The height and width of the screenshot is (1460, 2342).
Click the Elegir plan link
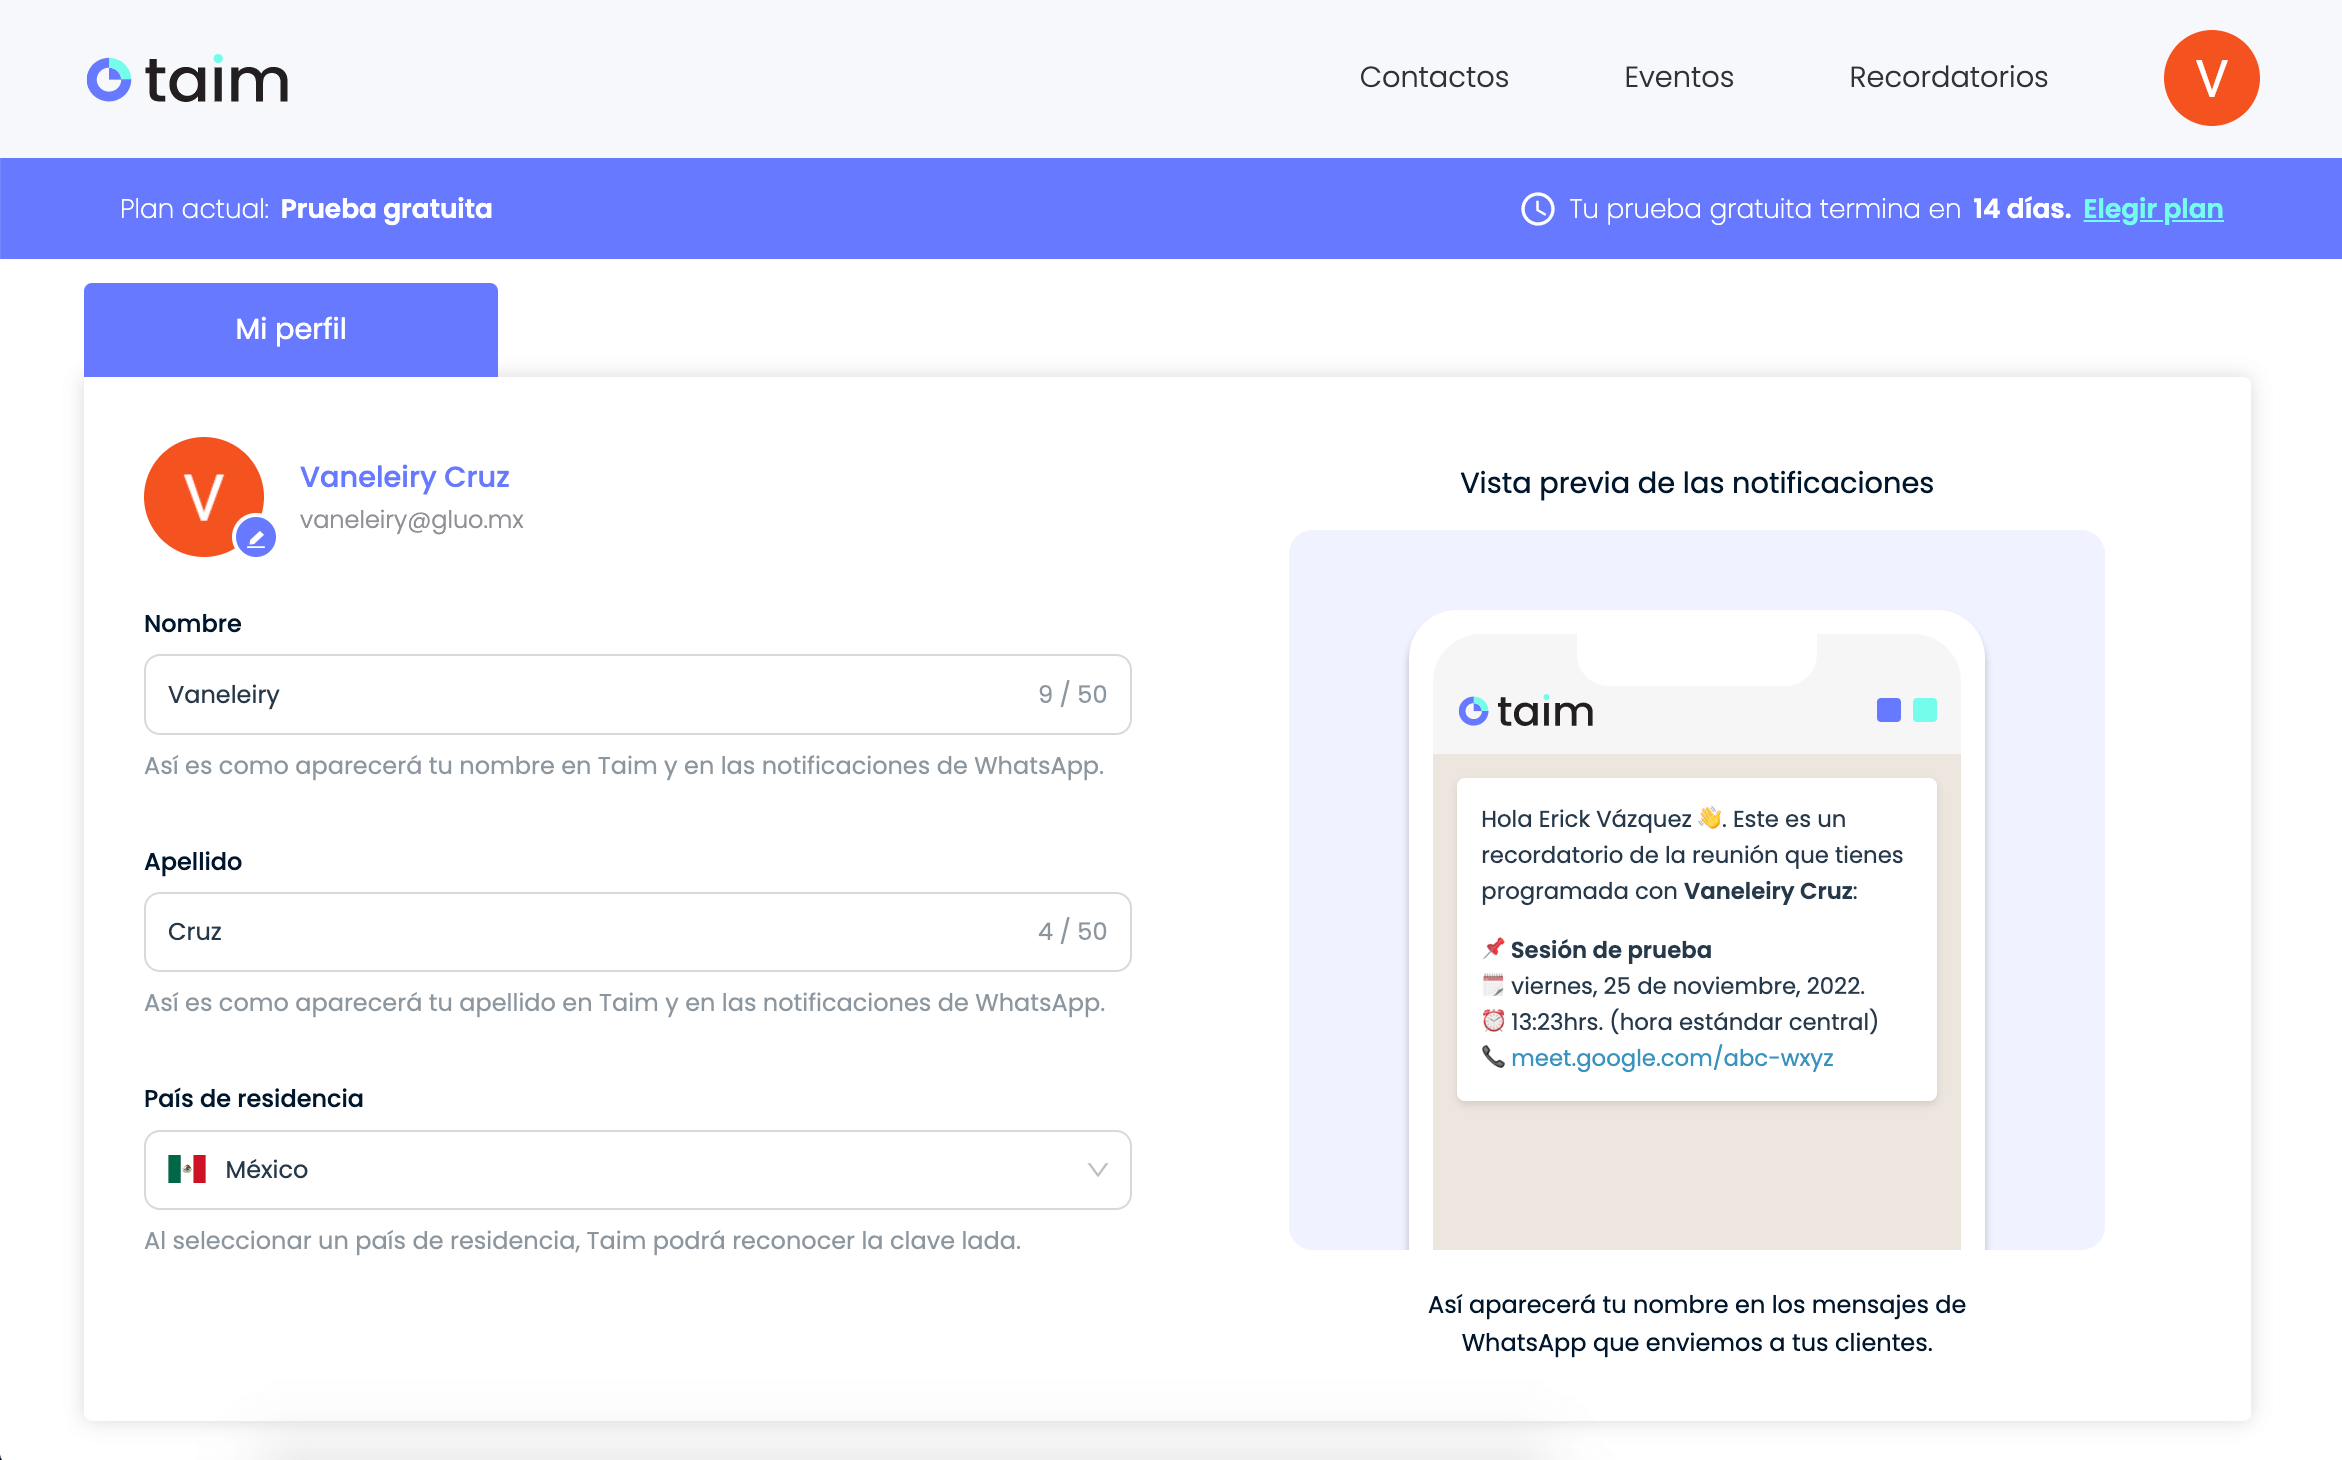(2153, 209)
